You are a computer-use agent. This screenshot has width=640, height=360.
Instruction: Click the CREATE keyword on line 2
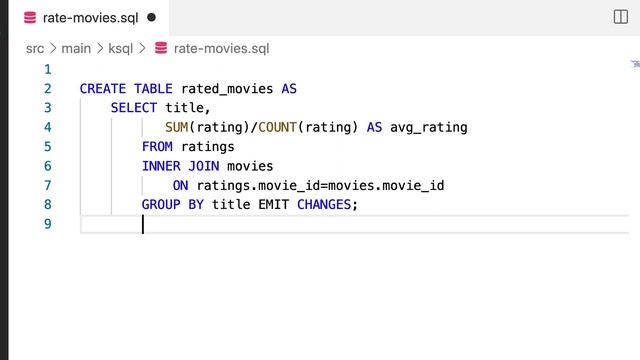coord(103,89)
